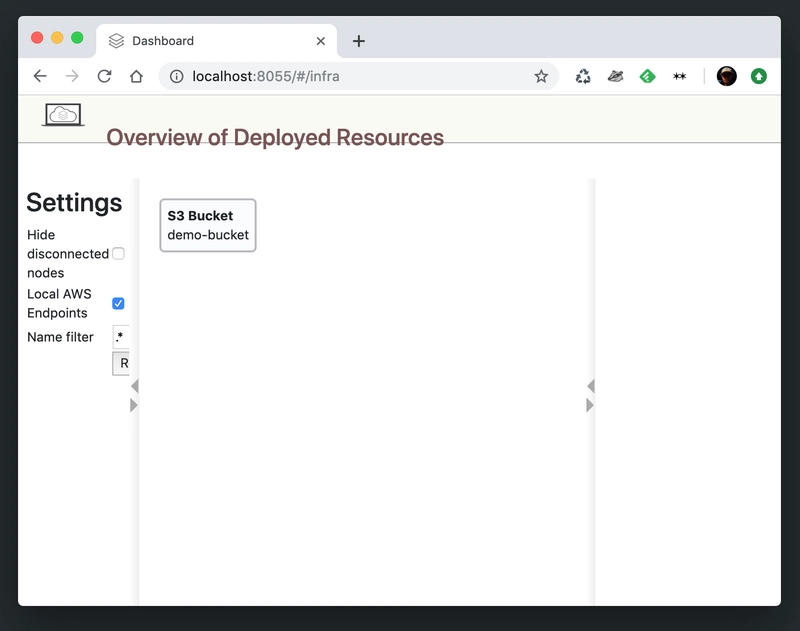Enable Hide disconnected nodes checkbox

pyautogui.click(x=118, y=254)
